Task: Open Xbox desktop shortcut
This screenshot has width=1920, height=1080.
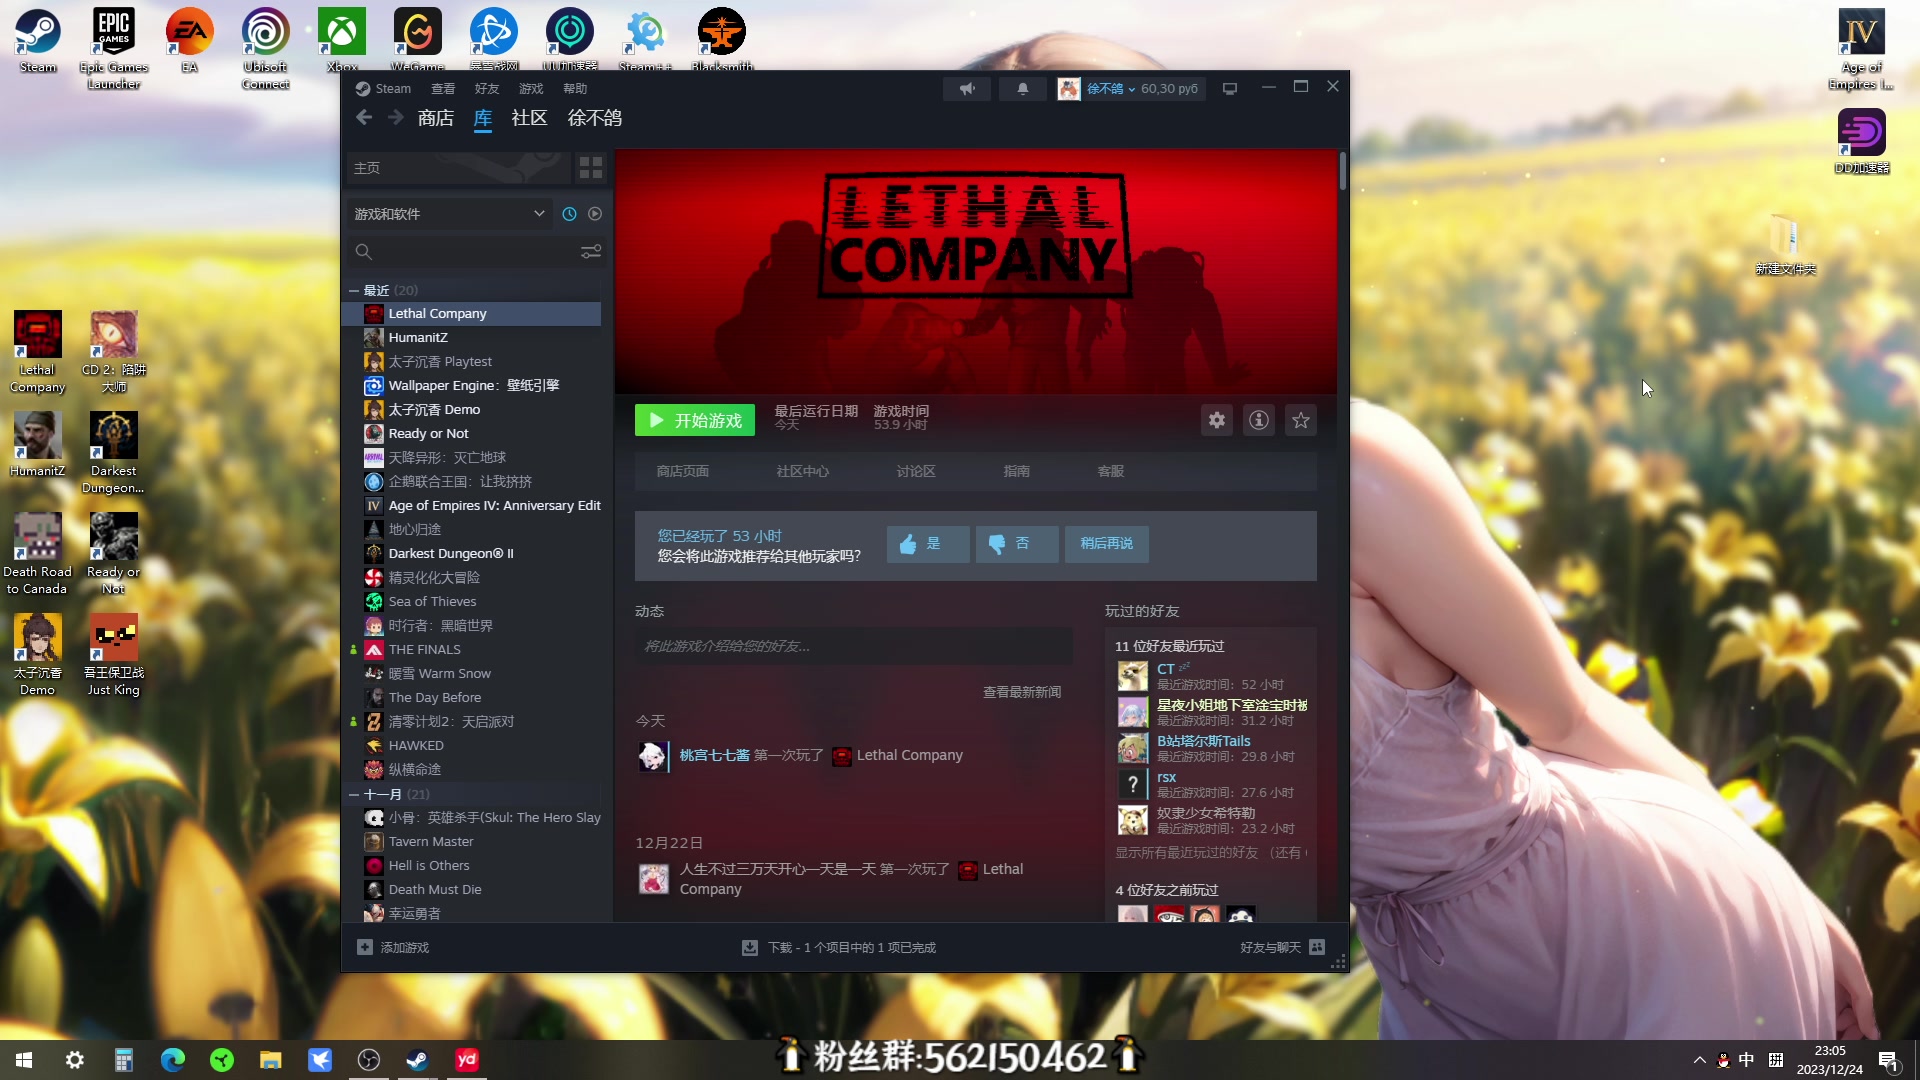Action: click(342, 40)
